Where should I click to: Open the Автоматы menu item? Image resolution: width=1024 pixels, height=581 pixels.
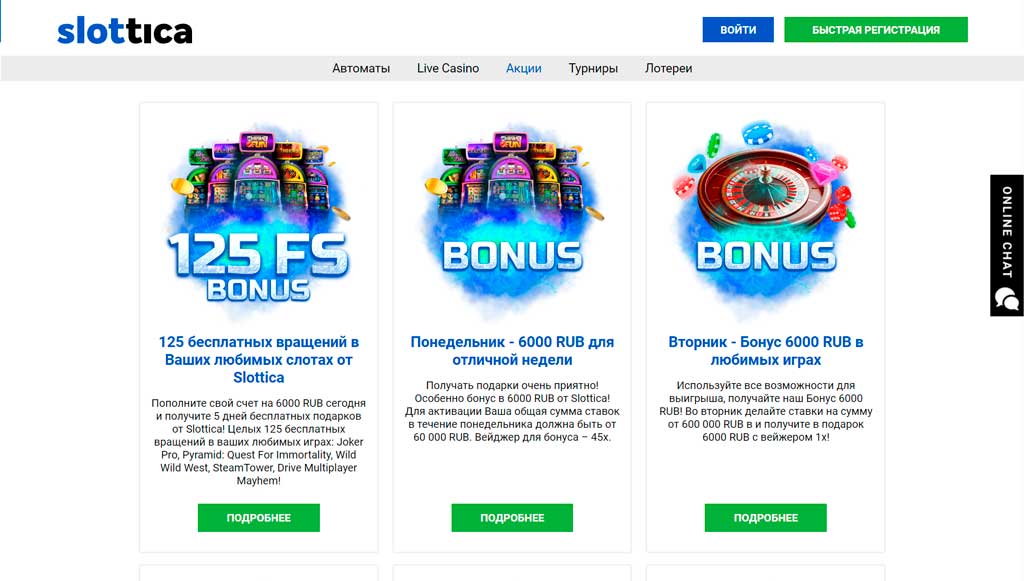click(361, 68)
